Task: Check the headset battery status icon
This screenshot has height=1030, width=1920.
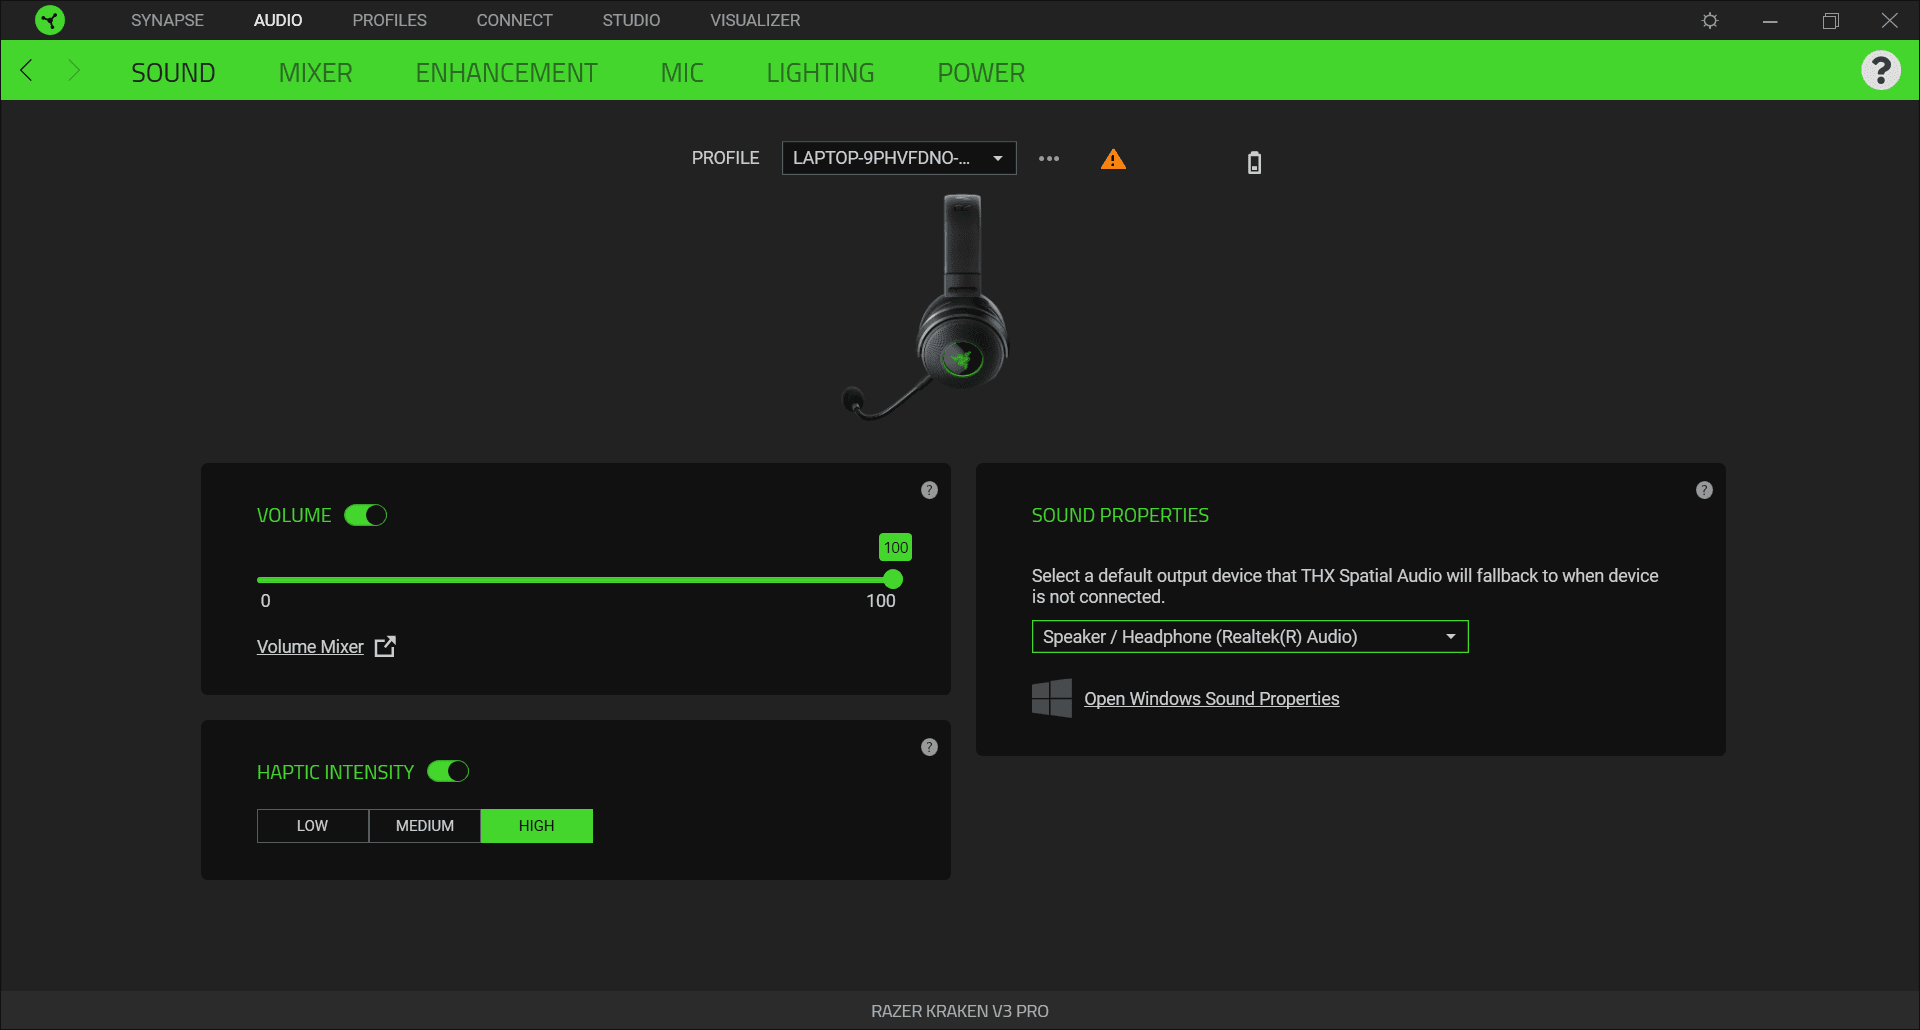Action: 1254,162
